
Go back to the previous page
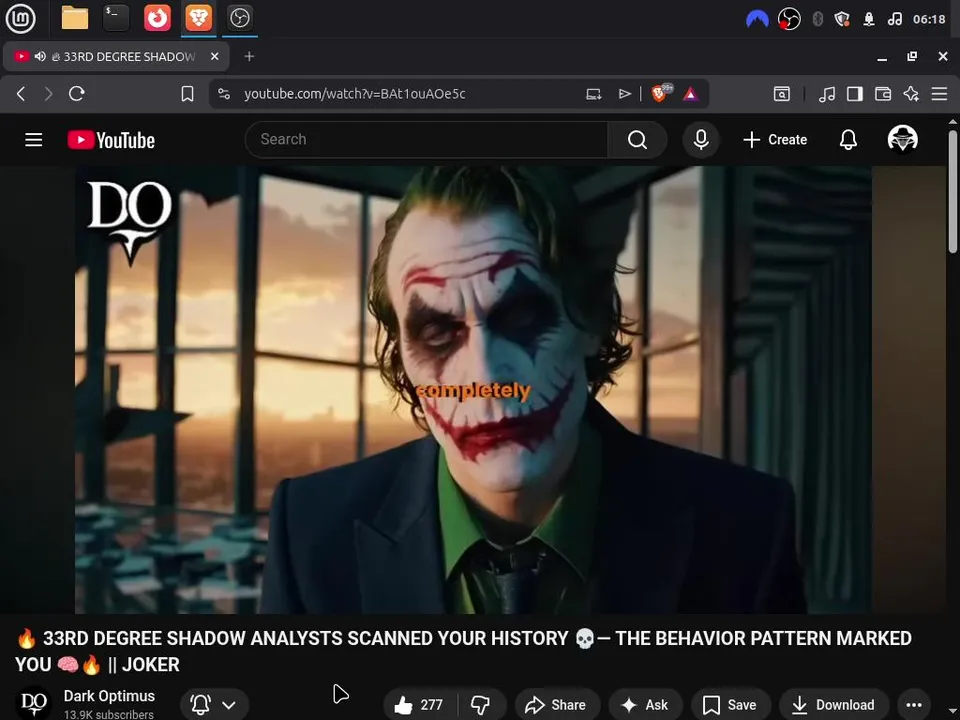coord(21,94)
